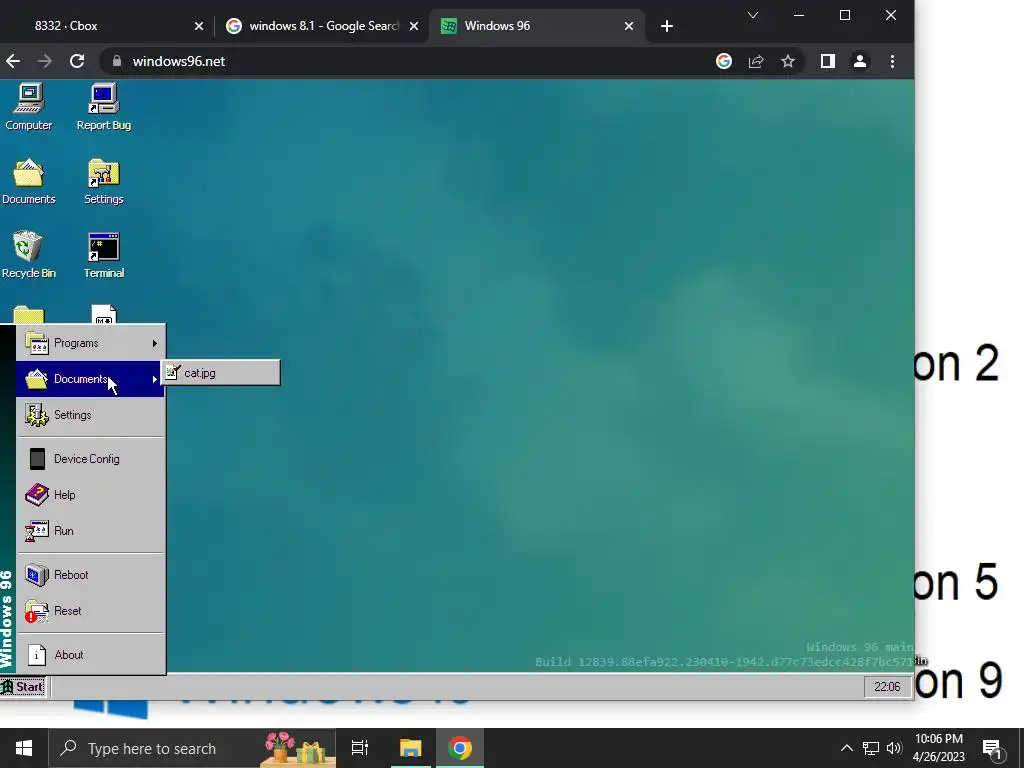This screenshot has height=768, width=1024.
Task: Open the Report Bug desktop shortcut
Action: pyautogui.click(x=104, y=106)
